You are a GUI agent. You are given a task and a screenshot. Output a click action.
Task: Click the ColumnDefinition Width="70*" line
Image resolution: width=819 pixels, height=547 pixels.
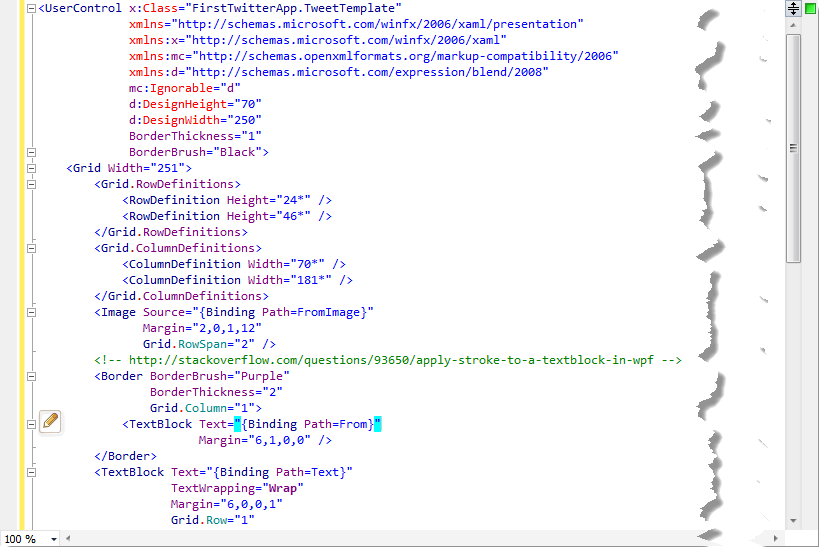coord(234,264)
